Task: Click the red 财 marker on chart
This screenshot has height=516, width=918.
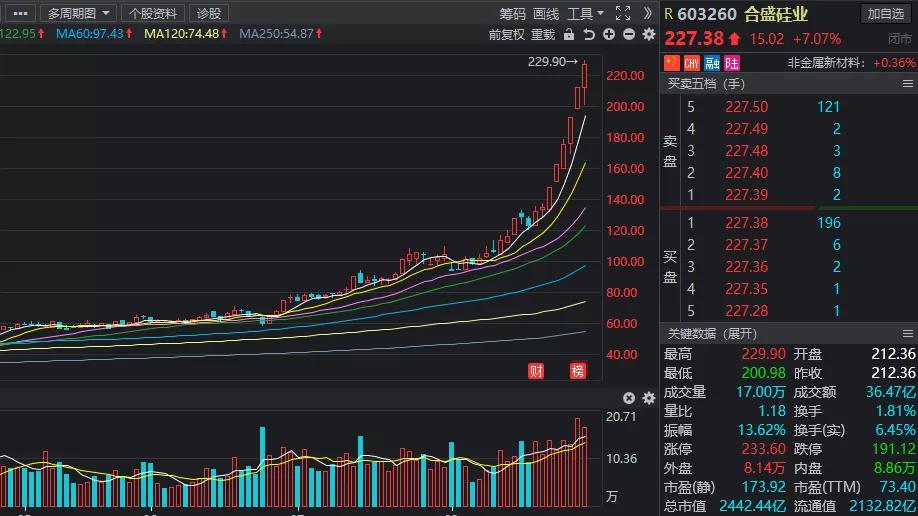Action: pos(536,371)
